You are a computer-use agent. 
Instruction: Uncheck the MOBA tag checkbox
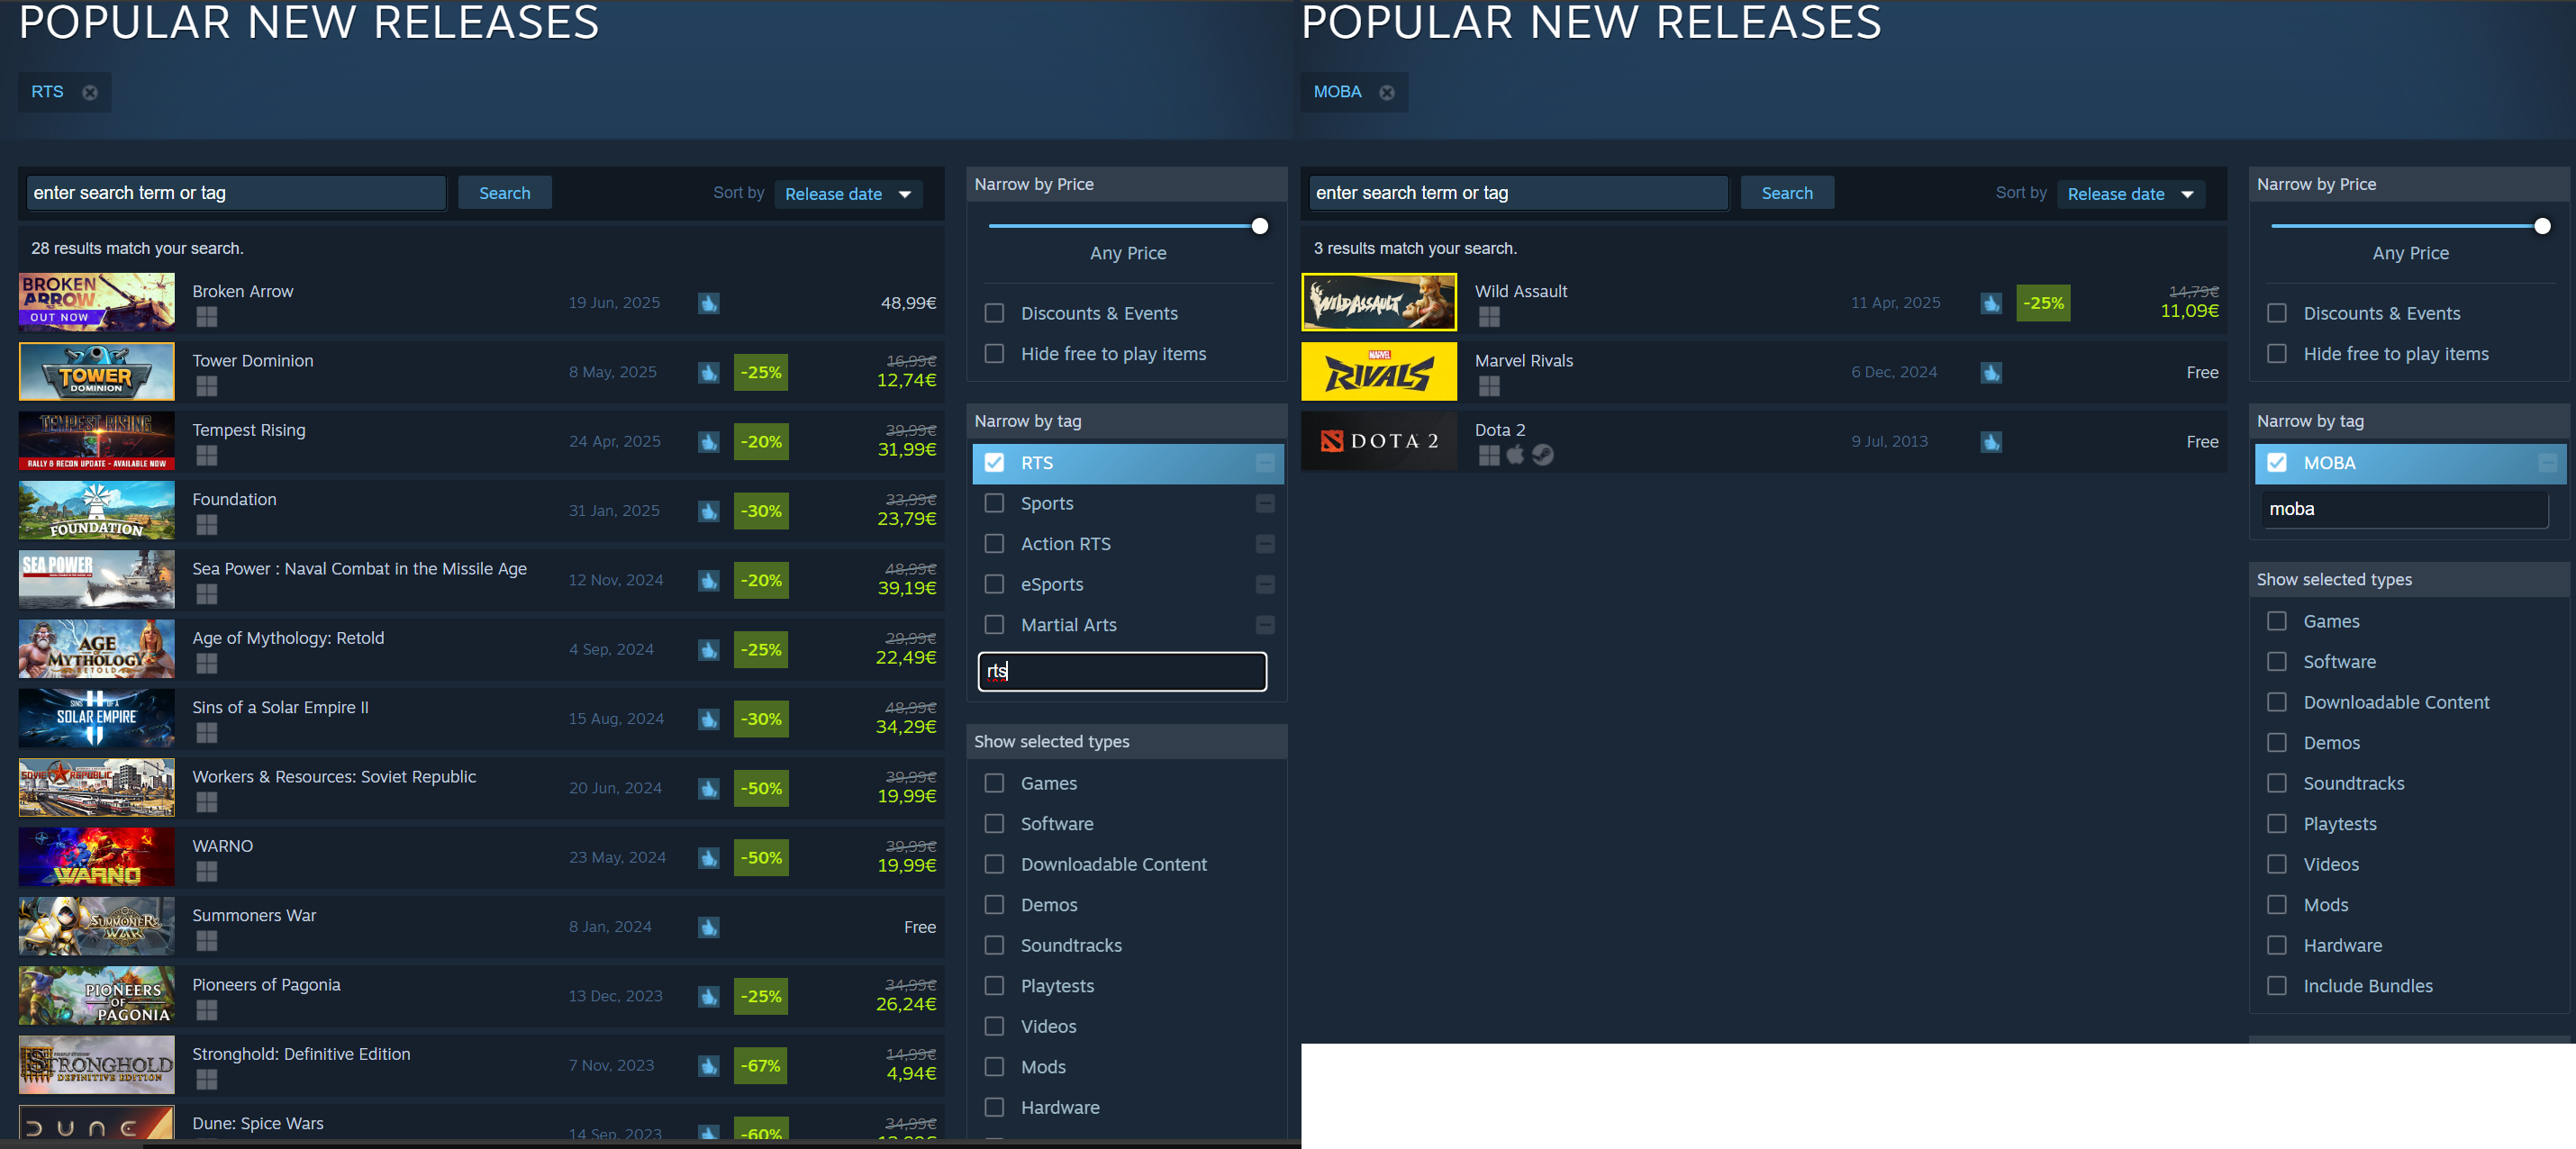[2276, 463]
